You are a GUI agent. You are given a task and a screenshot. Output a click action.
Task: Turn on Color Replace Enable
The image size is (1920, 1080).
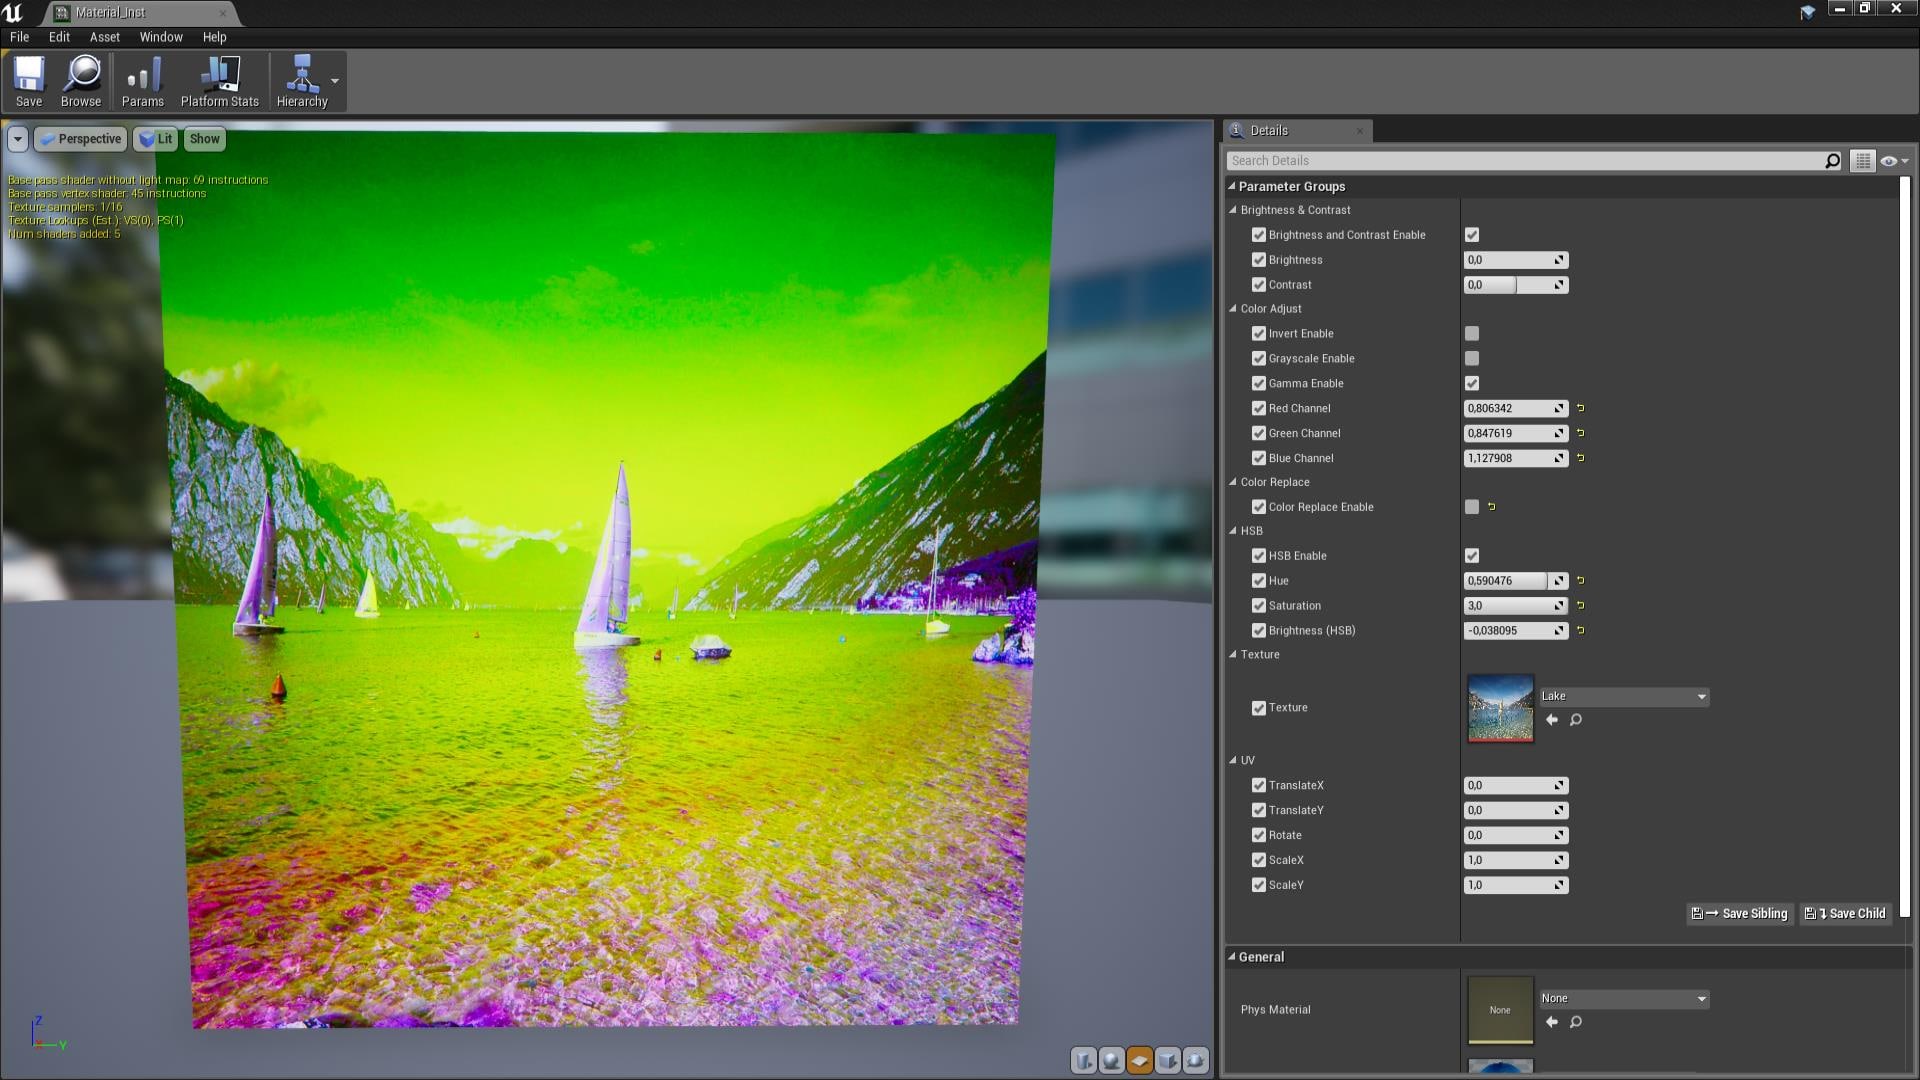click(1471, 507)
